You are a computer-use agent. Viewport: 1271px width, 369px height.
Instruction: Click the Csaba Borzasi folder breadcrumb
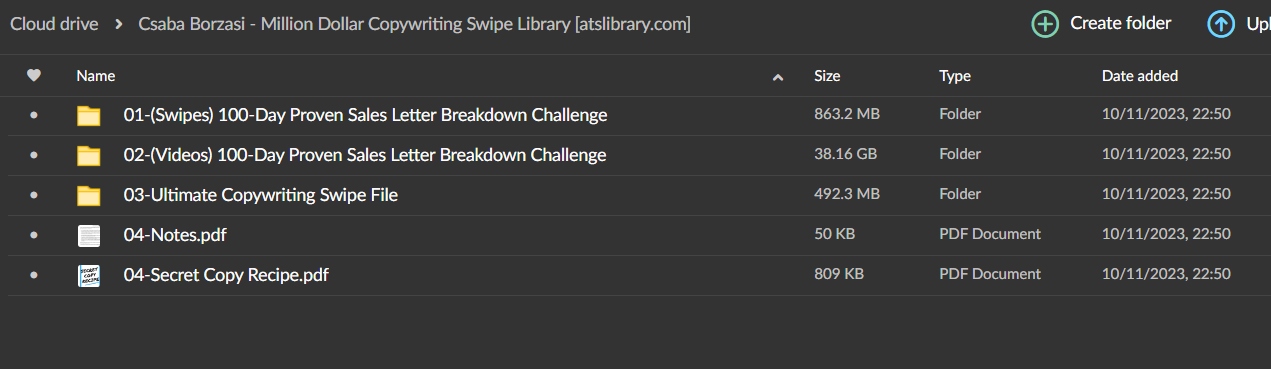414,23
